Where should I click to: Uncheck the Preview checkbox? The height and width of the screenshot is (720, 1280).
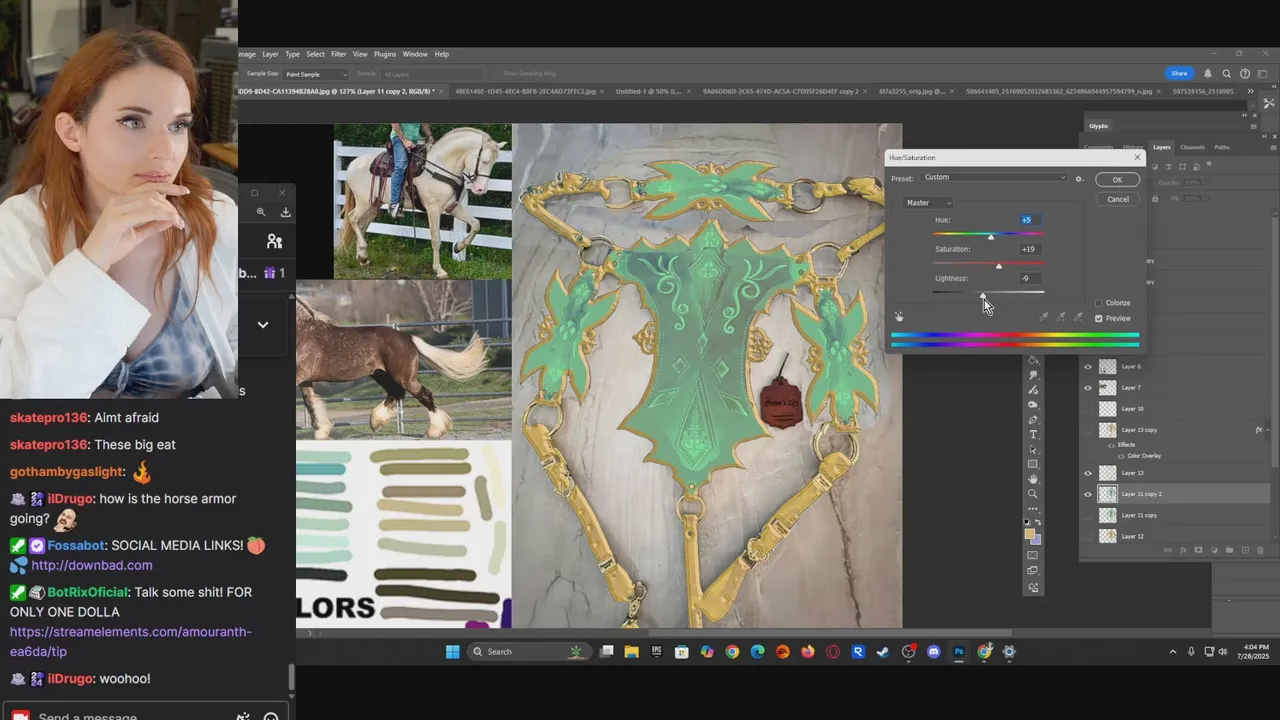[x=1099, y=319]
